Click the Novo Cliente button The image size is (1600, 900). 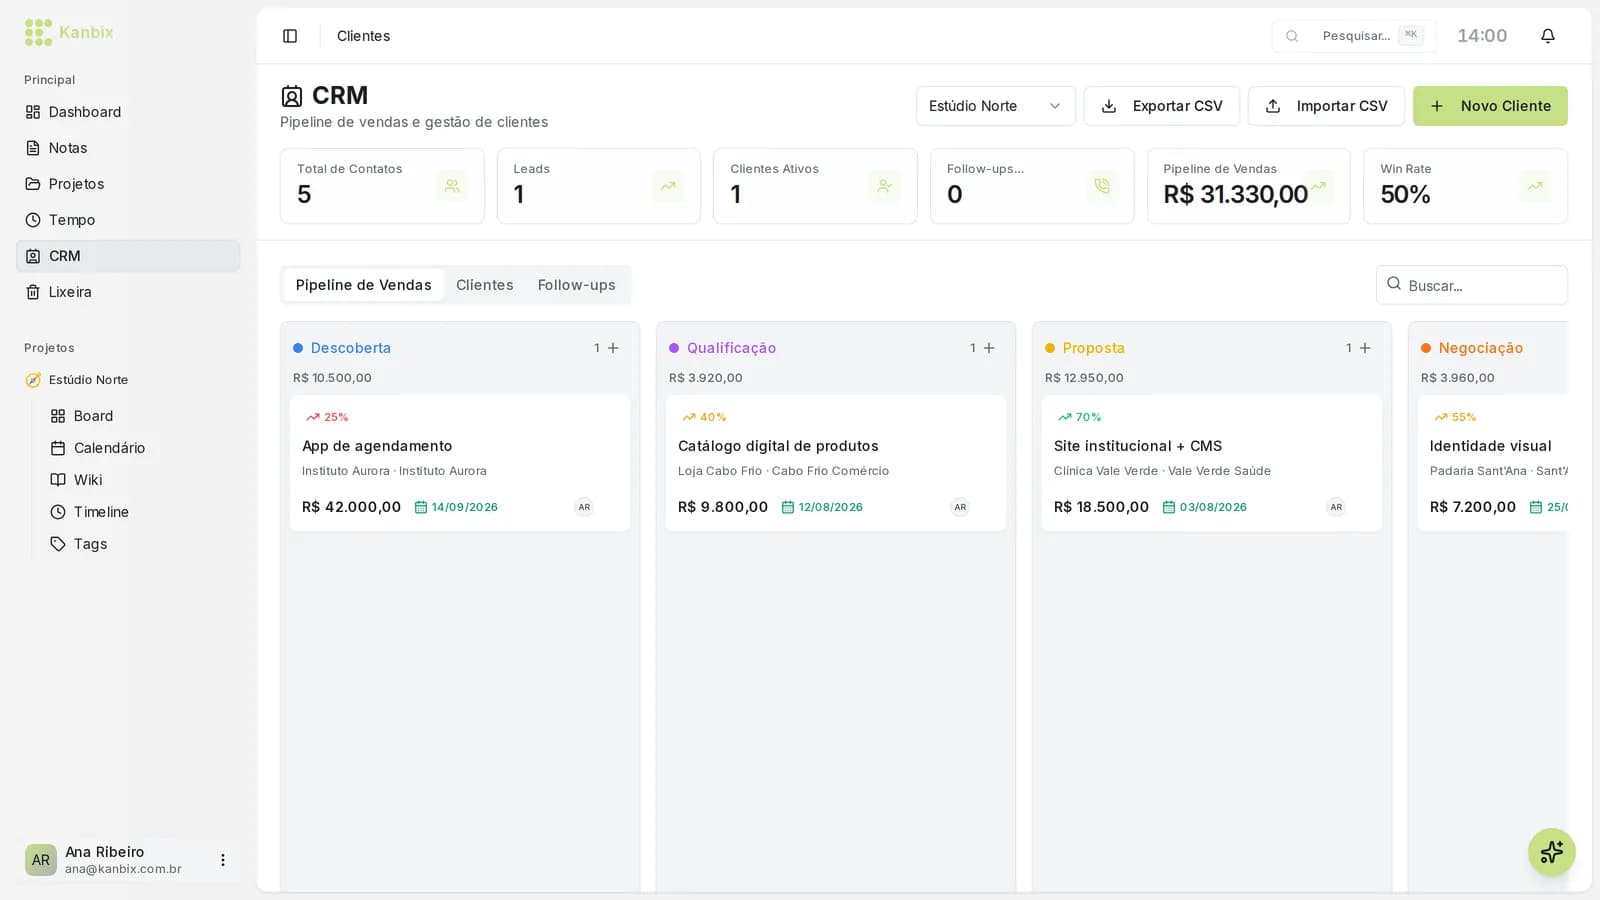[x=1490, y=106]
